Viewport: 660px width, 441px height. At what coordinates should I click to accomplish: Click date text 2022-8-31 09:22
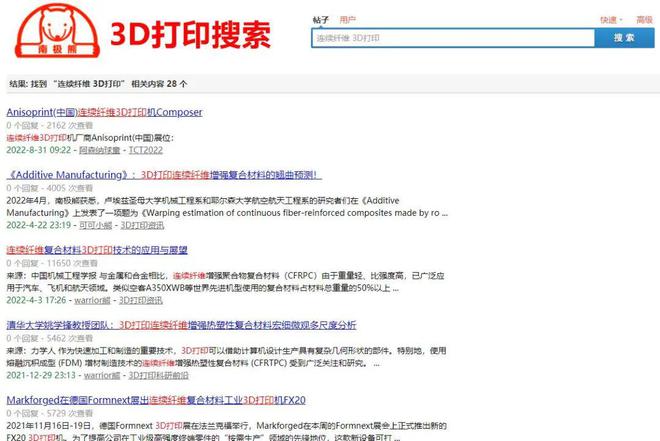click(39, 150)
